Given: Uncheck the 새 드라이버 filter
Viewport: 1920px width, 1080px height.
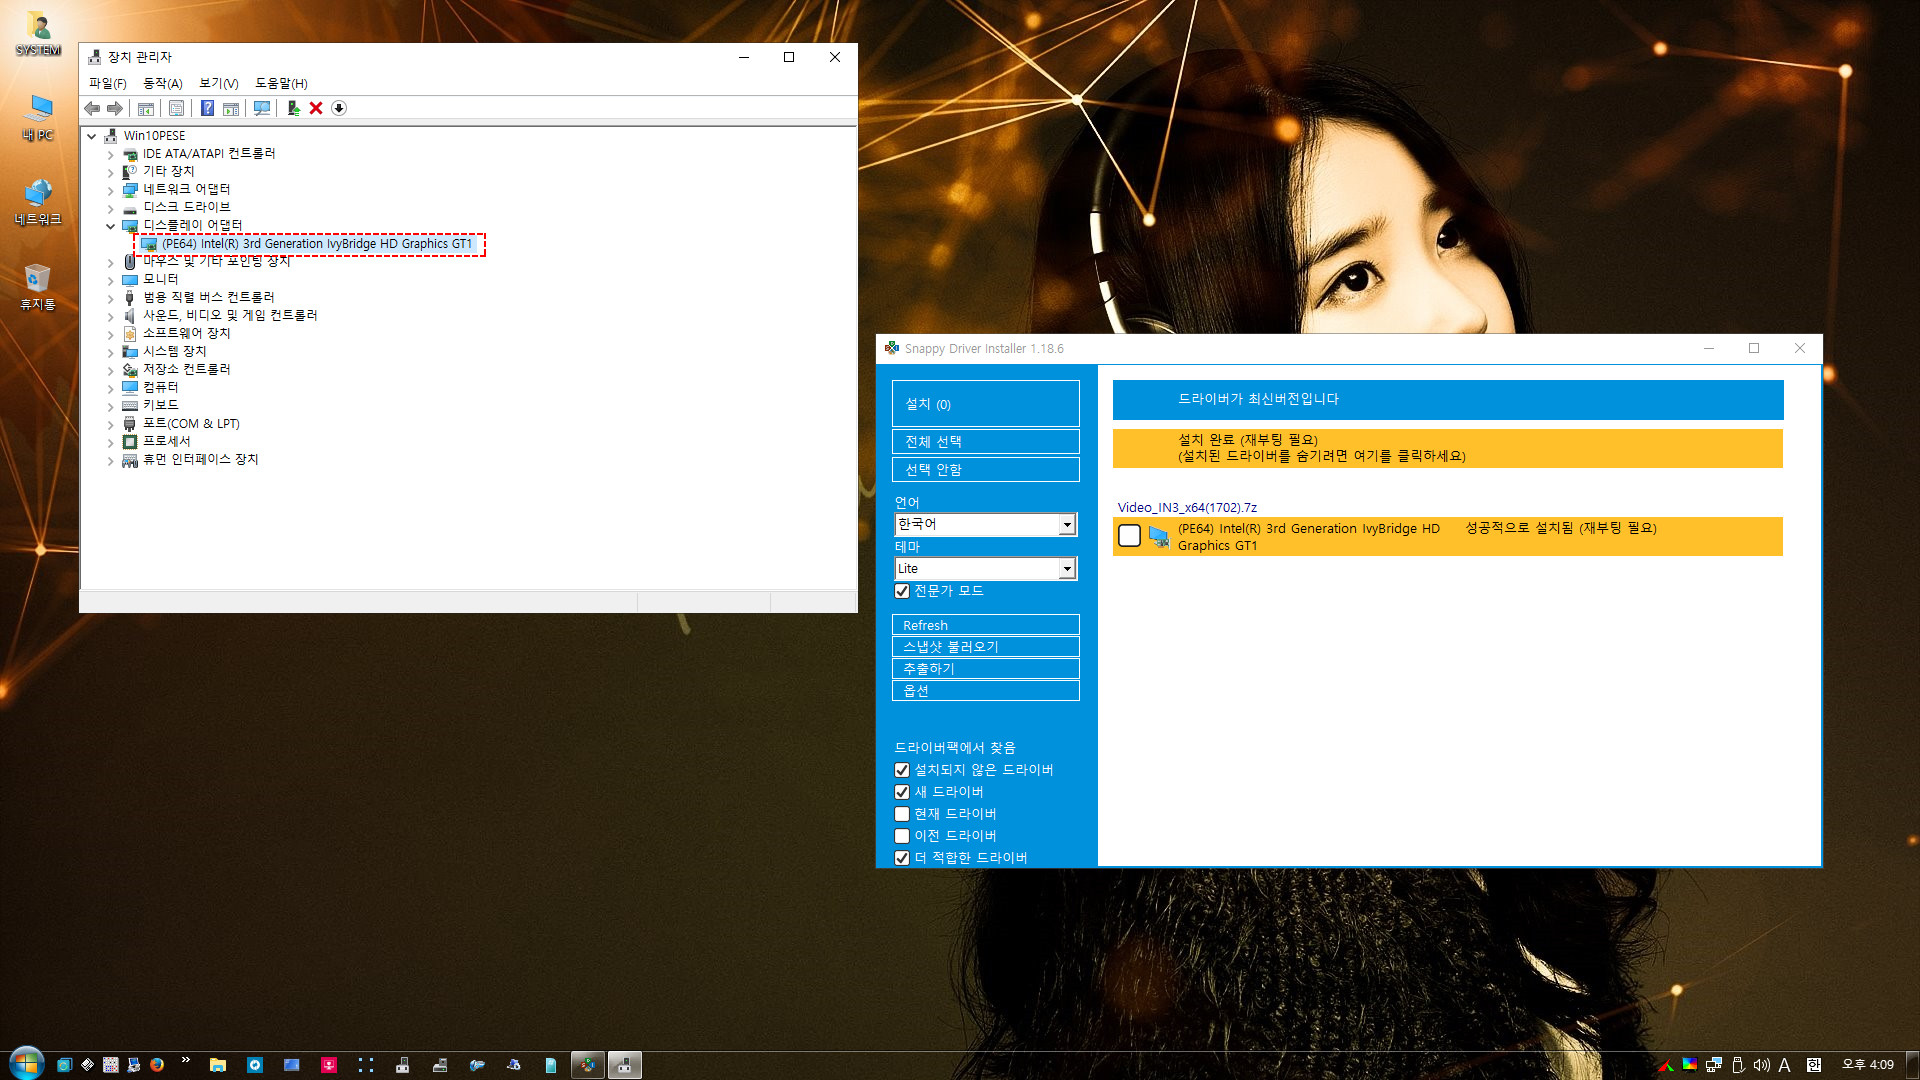Looking at the screenshot, I should click(902, 792).
